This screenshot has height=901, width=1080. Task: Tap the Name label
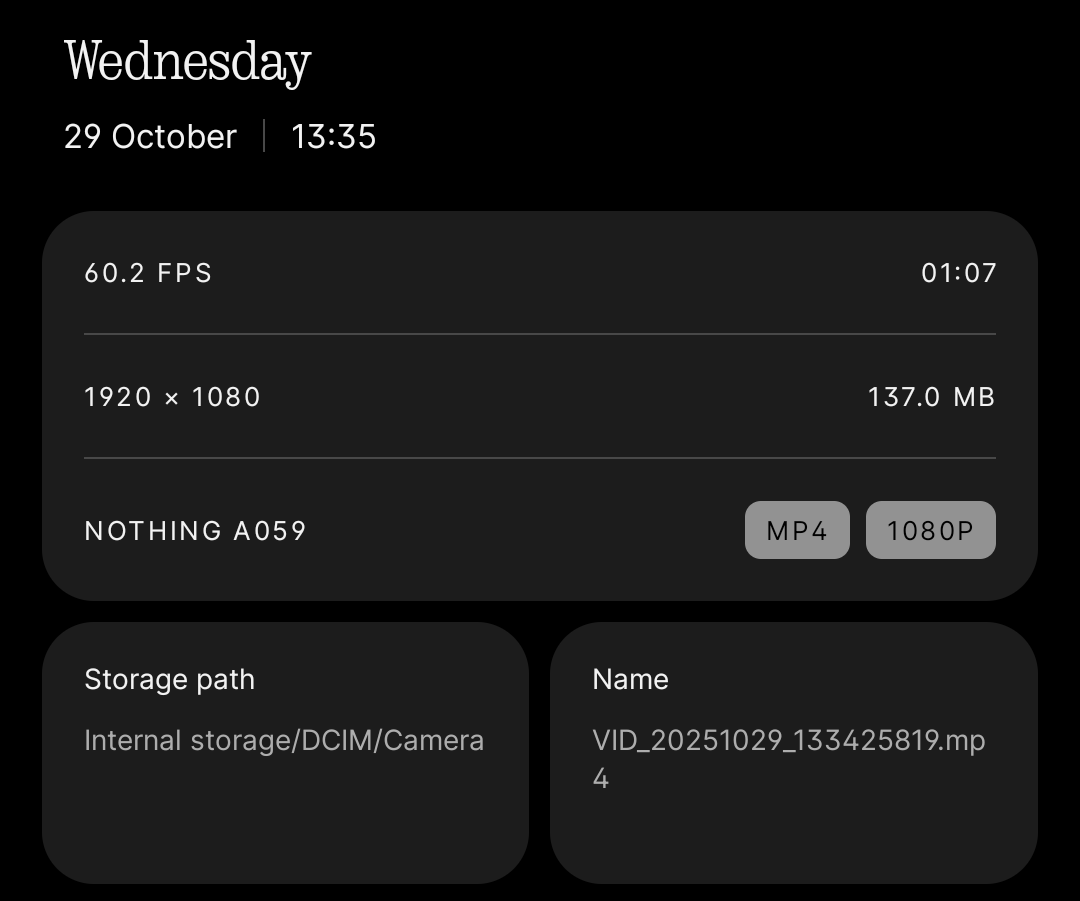(630, 680)
